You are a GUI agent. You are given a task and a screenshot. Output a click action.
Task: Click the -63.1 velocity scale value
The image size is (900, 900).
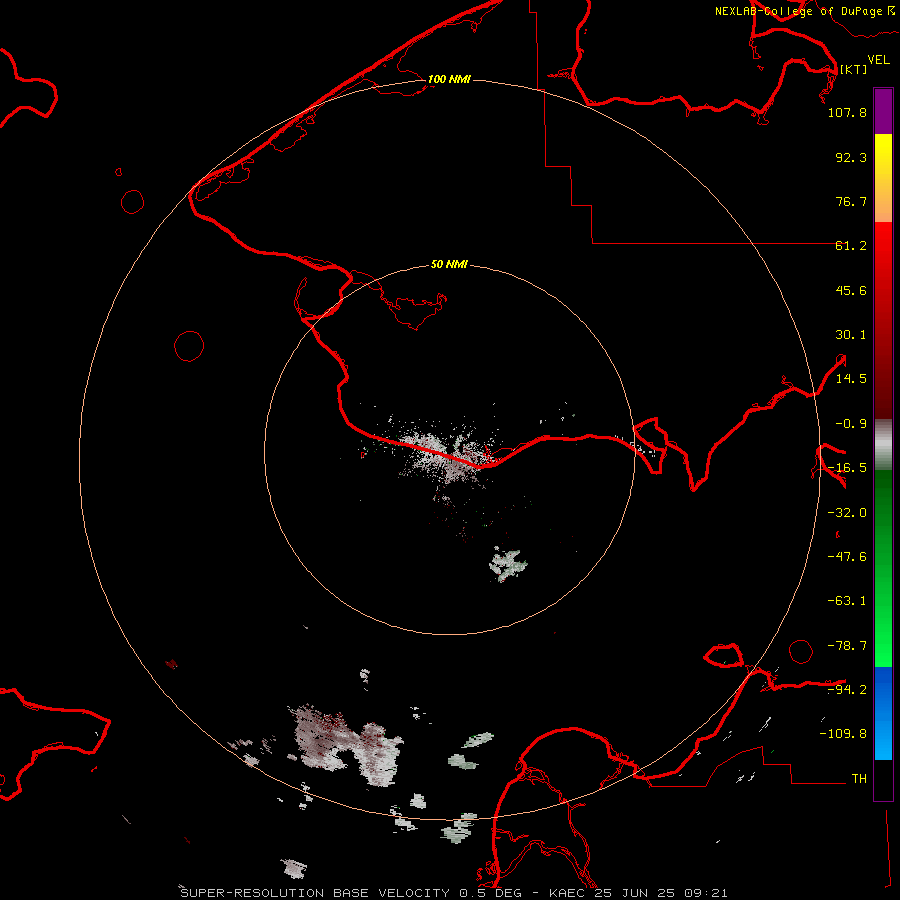coord(847,601)
